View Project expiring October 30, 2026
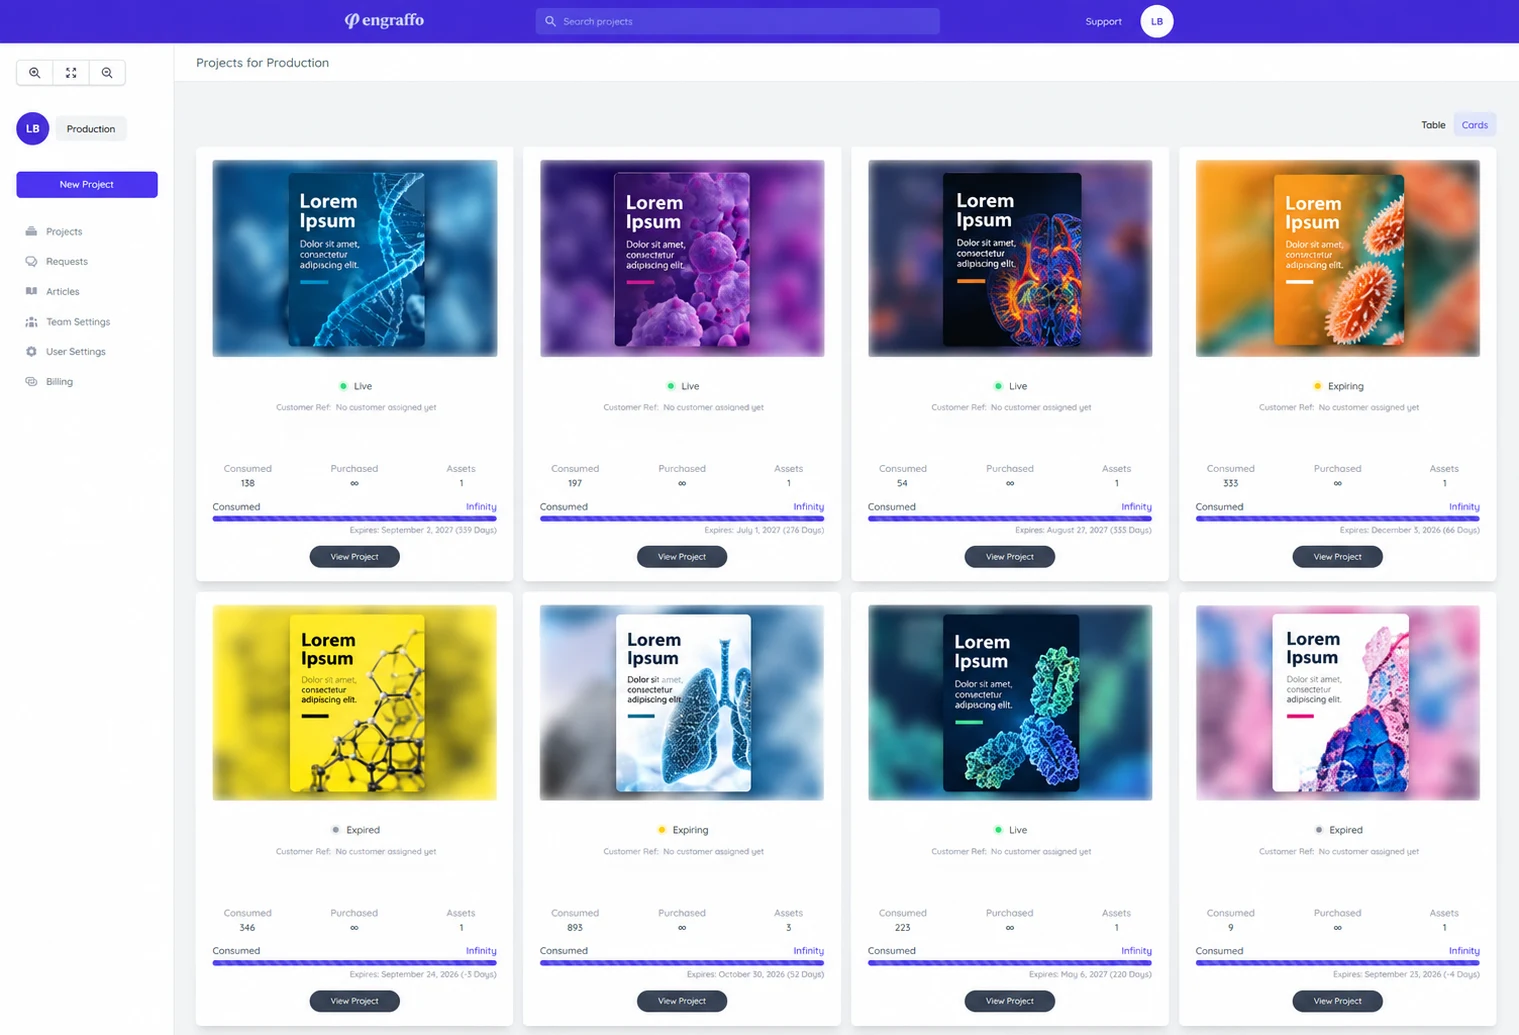 pos(682,1000)
